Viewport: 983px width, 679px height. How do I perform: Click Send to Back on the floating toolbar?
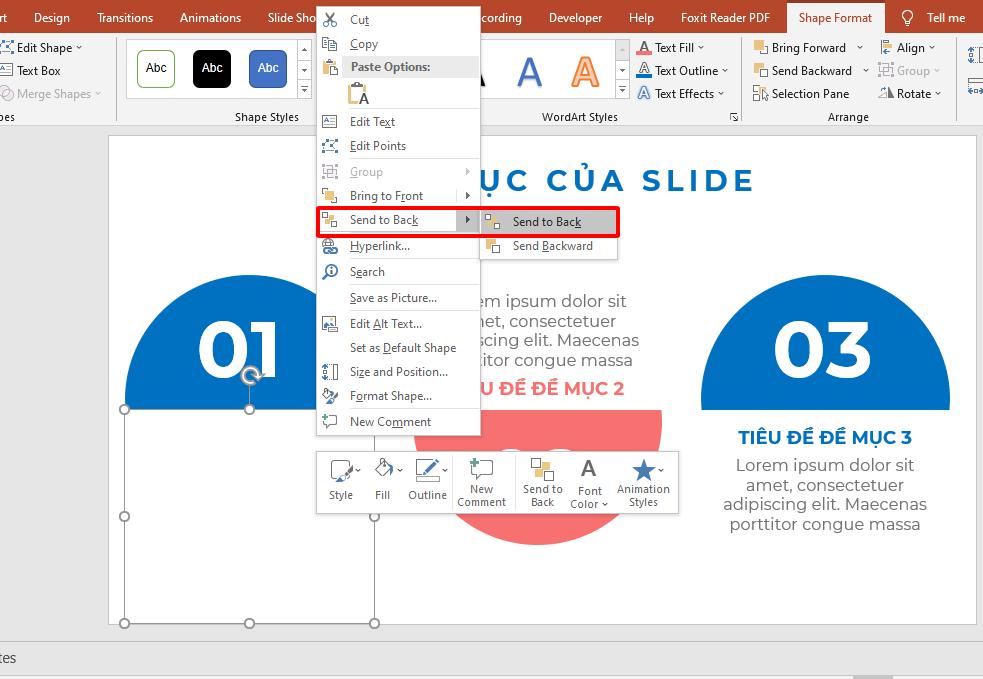pos(542,480)
